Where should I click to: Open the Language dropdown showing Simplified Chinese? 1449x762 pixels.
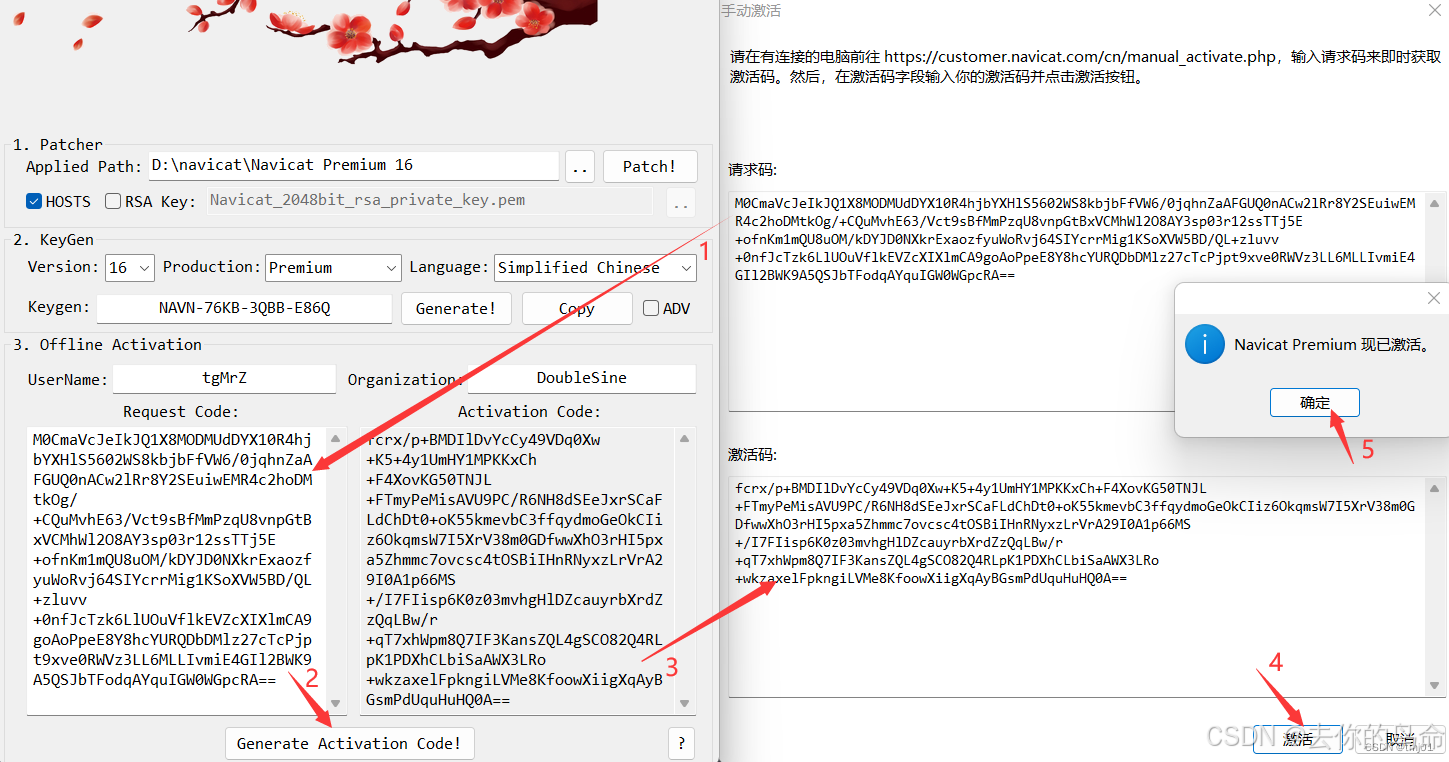596,268
